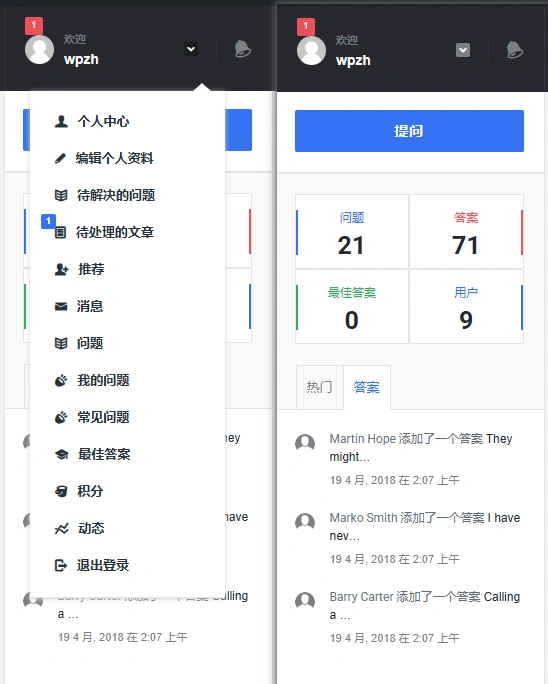Open Barry Carter's answer in the right panel
The height and width of the screenshot is (684, 548).
[x=425, y=605]
